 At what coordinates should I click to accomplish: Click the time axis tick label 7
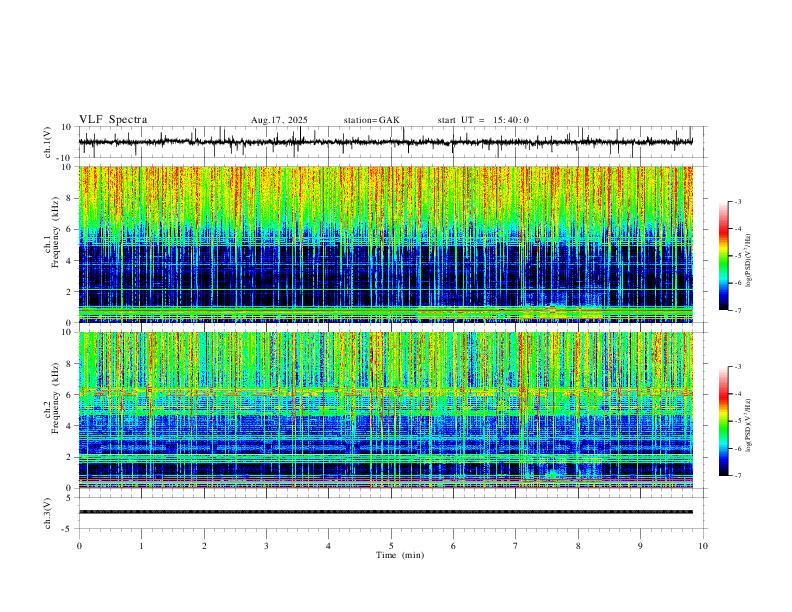pos(516,546)
